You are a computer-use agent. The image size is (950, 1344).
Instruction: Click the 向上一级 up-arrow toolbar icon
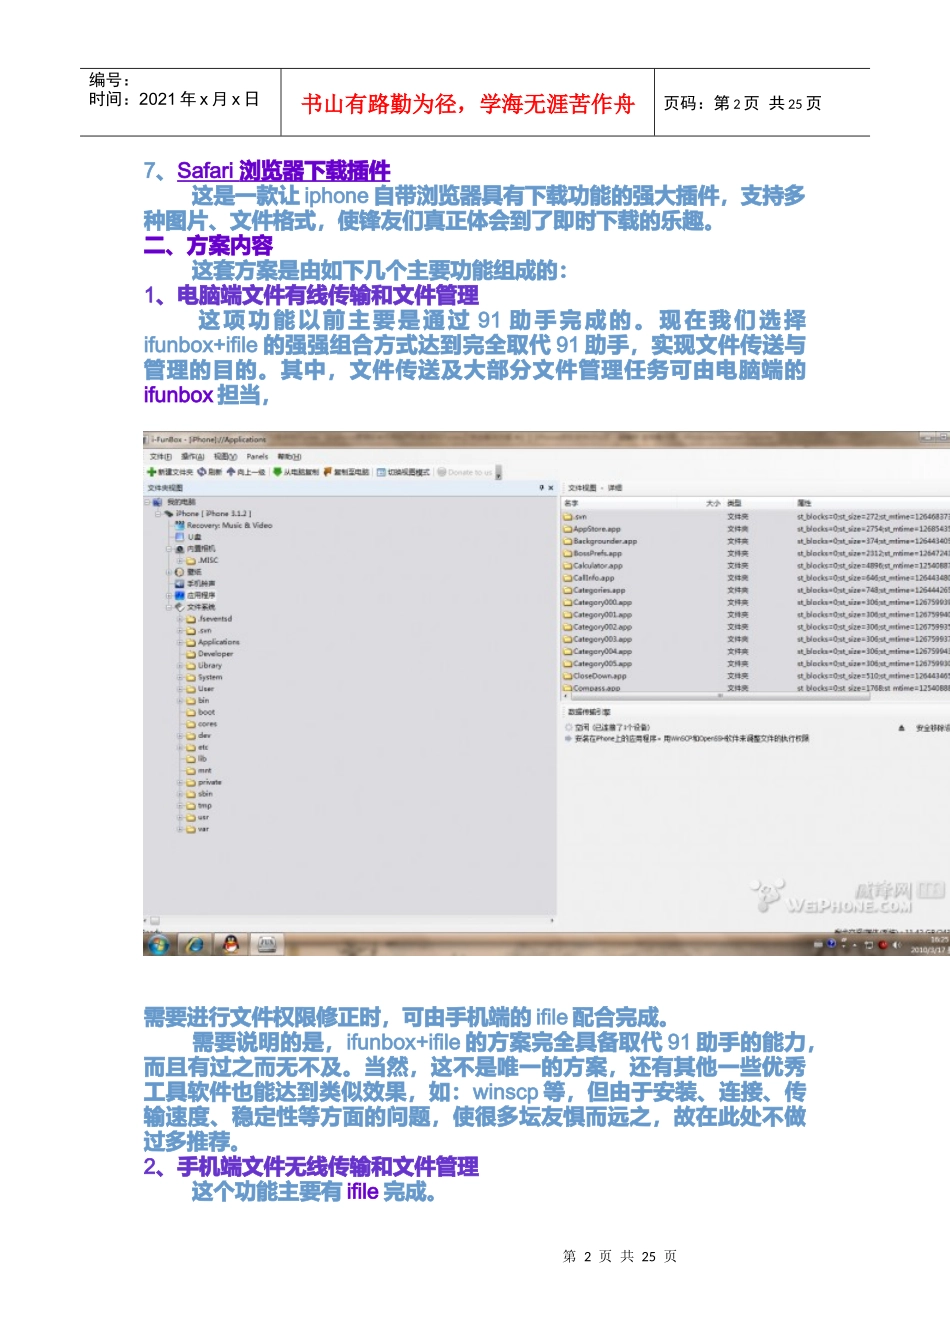click(x=231, y=472)
